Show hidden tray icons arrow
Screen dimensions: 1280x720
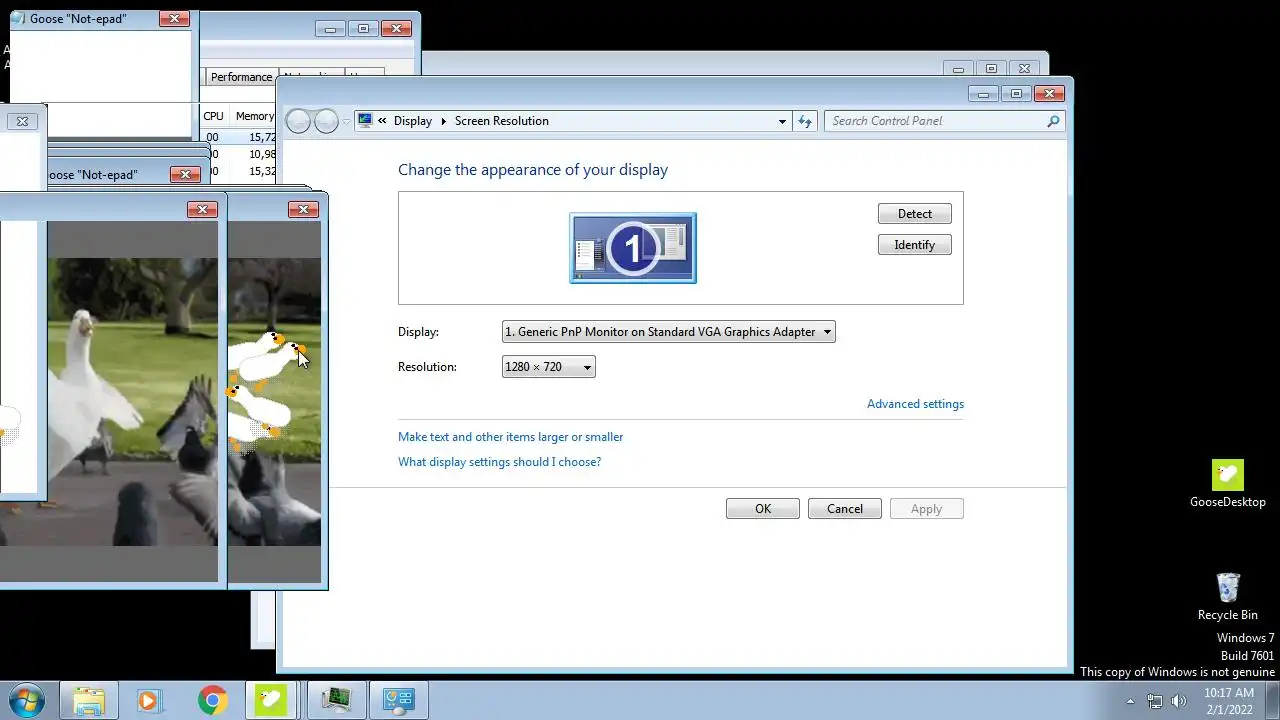1130,701
